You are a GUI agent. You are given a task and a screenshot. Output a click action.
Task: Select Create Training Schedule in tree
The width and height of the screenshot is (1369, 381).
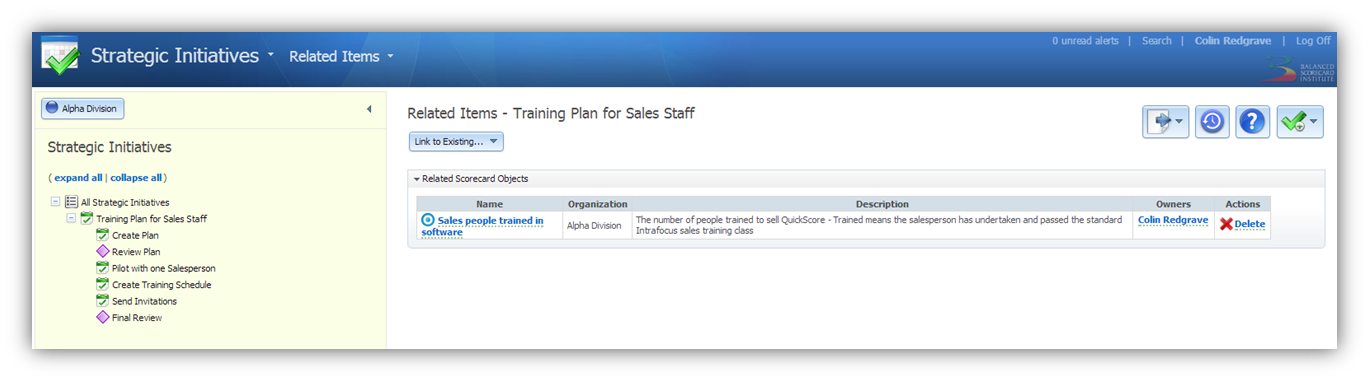(x=161, y=285)
